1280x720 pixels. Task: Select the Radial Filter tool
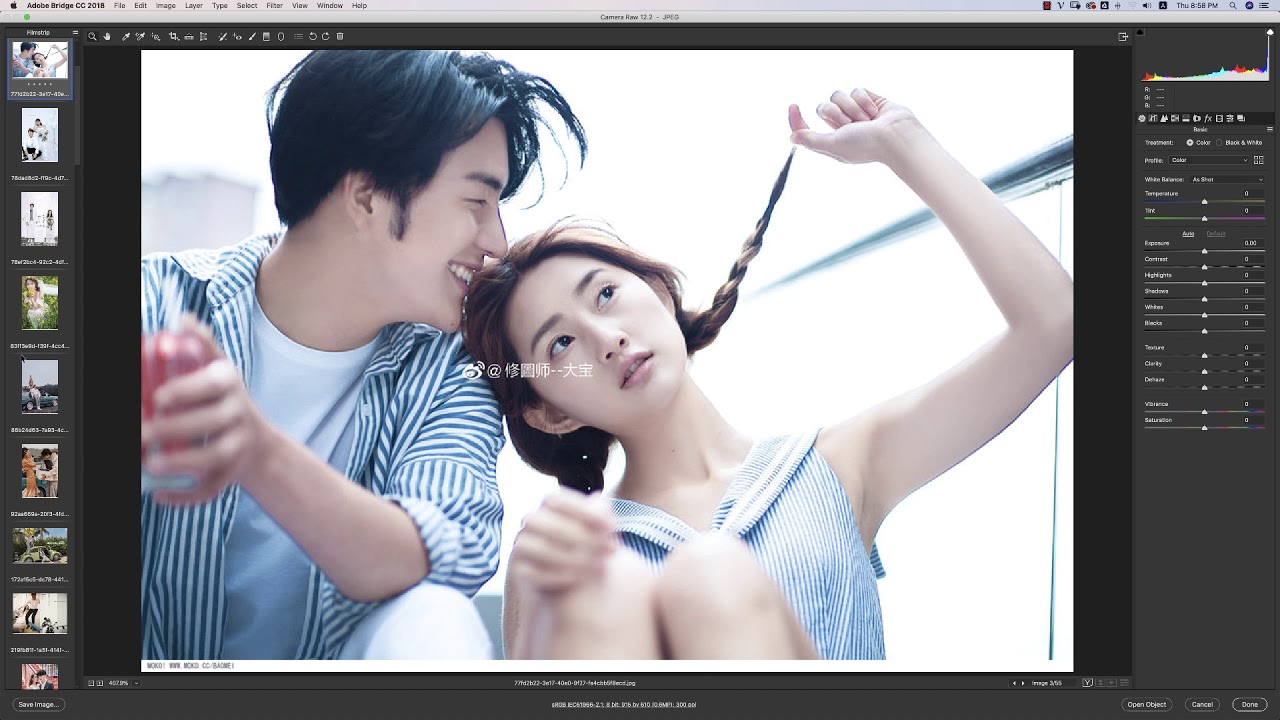click(281, 36)
